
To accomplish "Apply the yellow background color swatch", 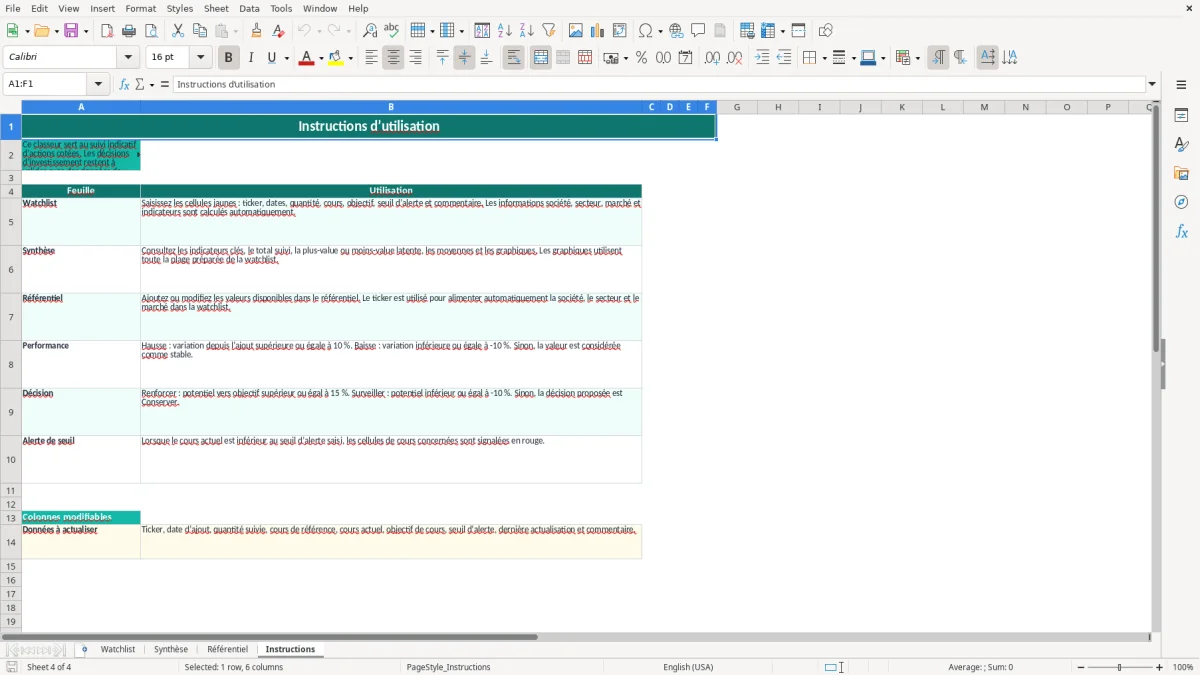I will (335, 58).
